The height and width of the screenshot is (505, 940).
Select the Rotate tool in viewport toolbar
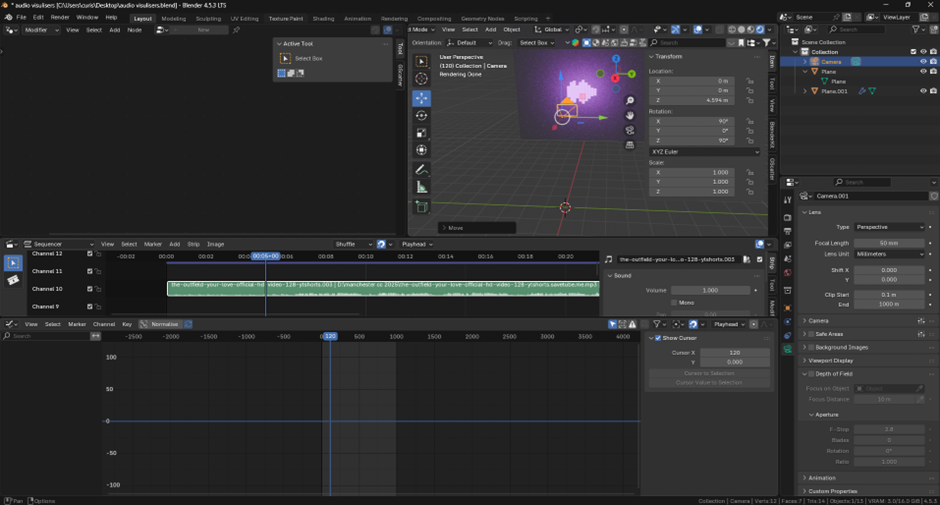[421, 115]
